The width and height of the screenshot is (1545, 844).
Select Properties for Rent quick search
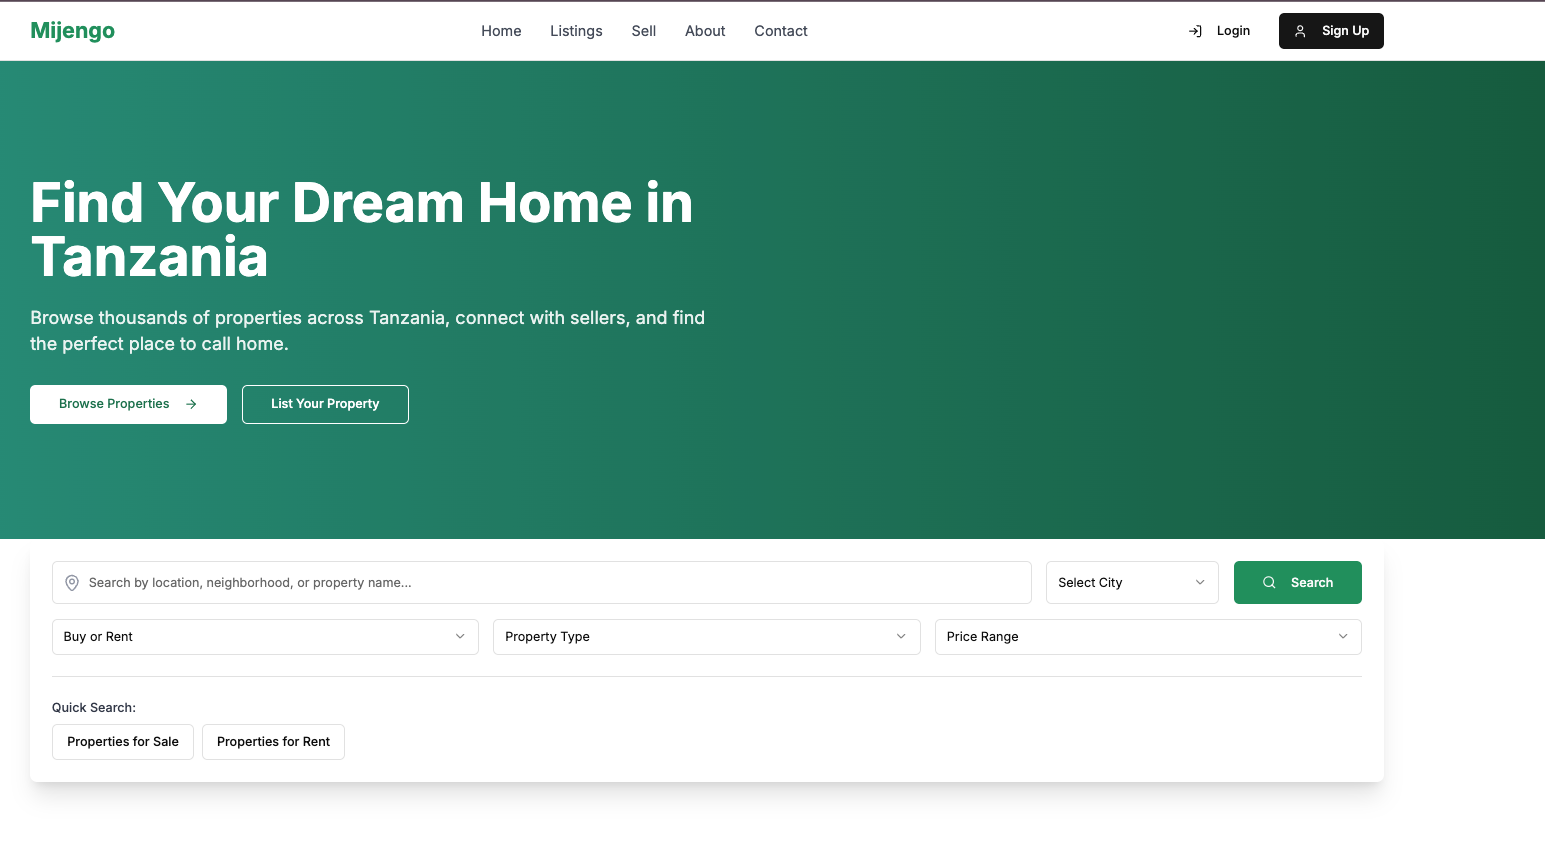click(273, 742)
